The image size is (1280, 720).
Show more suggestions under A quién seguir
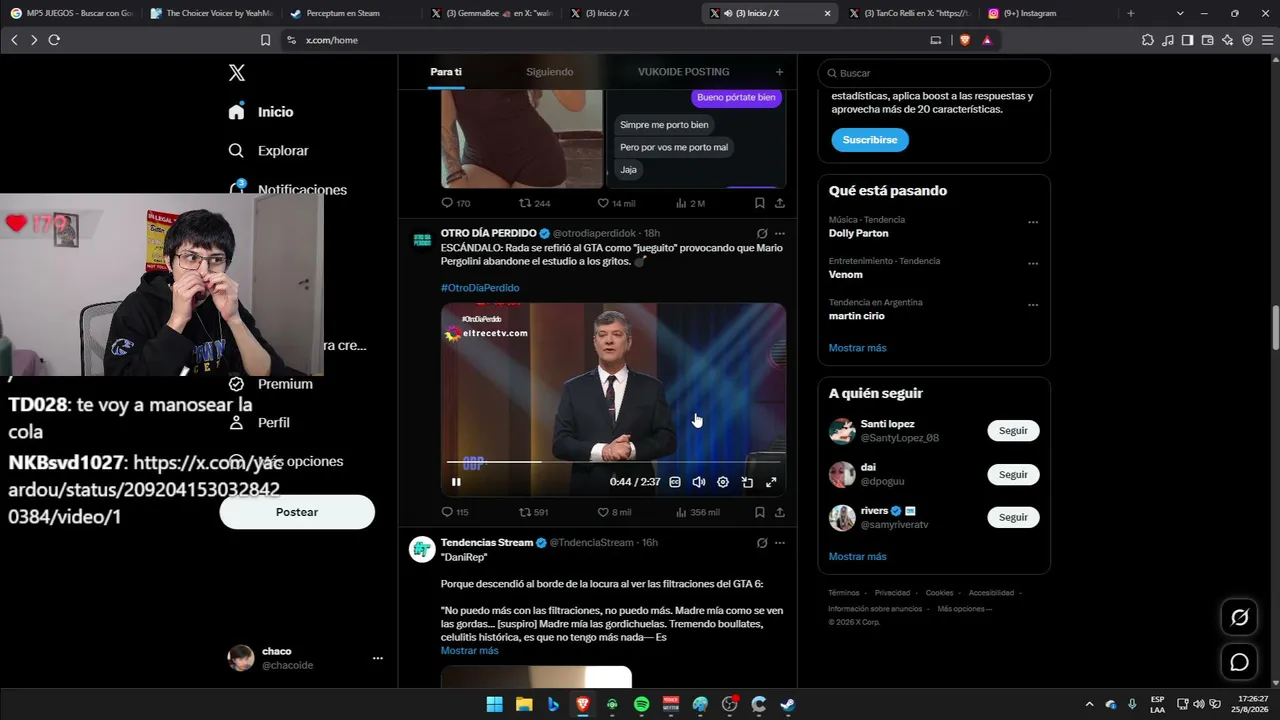857,557
